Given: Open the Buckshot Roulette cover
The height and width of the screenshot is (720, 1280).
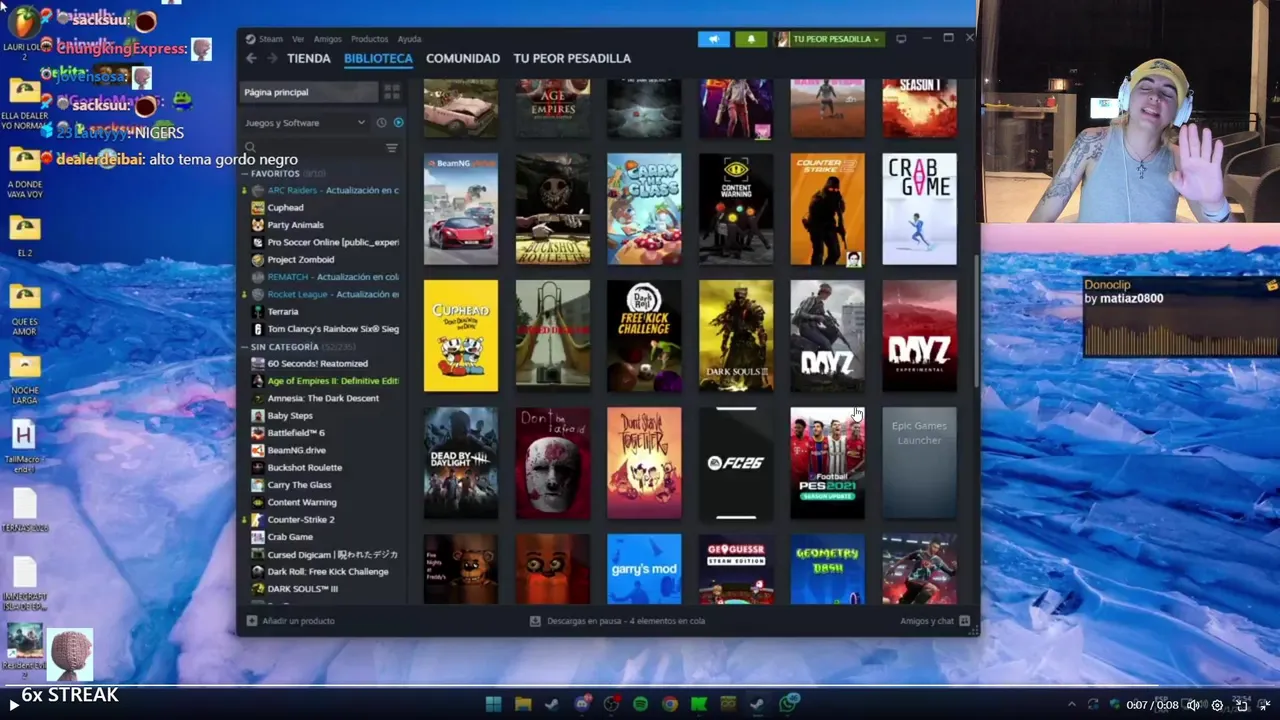Looking at the screenshot, I should click(x=553, y=209).
